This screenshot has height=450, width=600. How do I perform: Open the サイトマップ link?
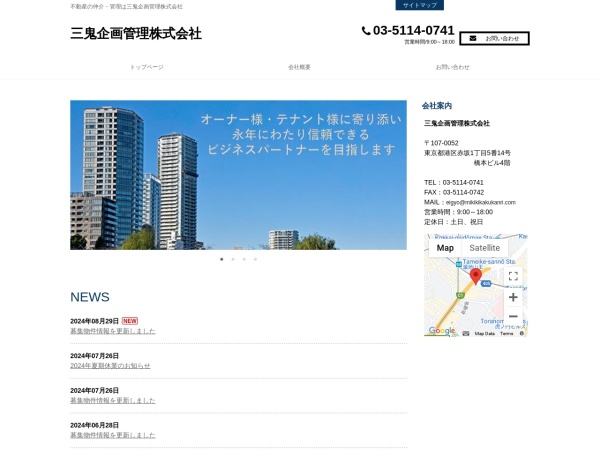pos(419,5)
